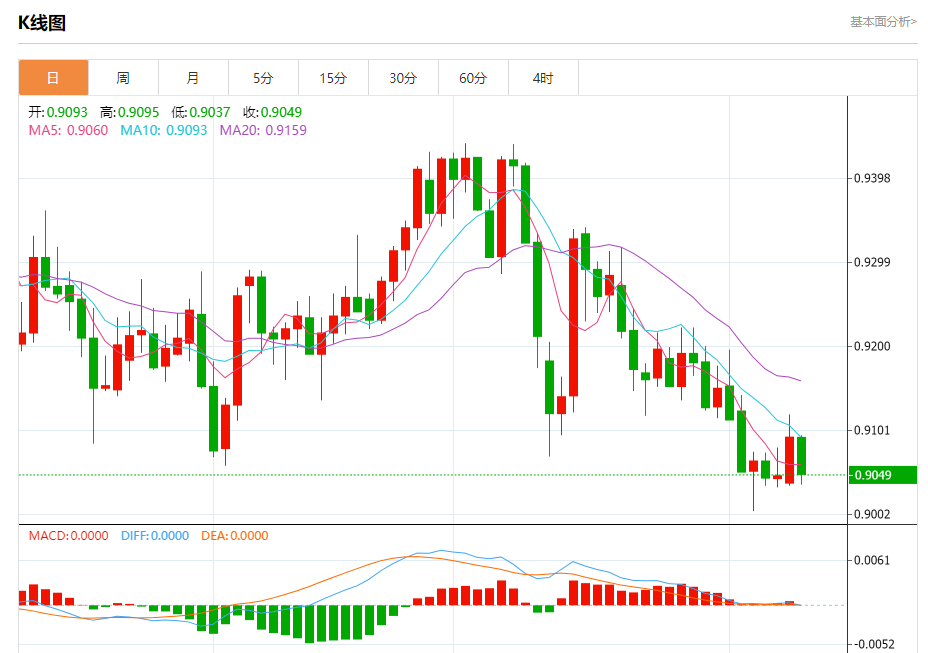Image resolution: width=928 pixels, height=653 pixels.
Task: Click the MA5: 0.9060 label
Action: [68, 130]
